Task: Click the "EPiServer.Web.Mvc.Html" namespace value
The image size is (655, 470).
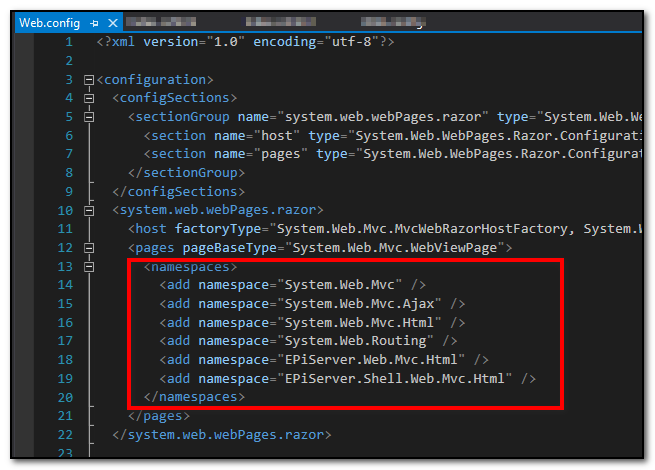Action: pyautogui.click(x=373, y=360)
